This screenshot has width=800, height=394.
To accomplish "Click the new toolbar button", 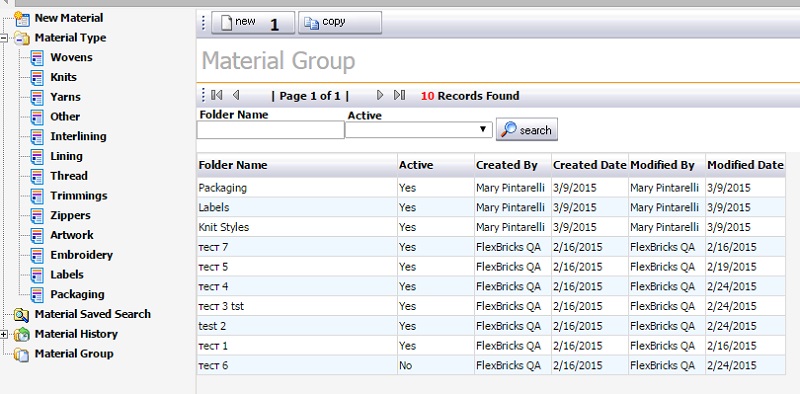I will [253, 22].
